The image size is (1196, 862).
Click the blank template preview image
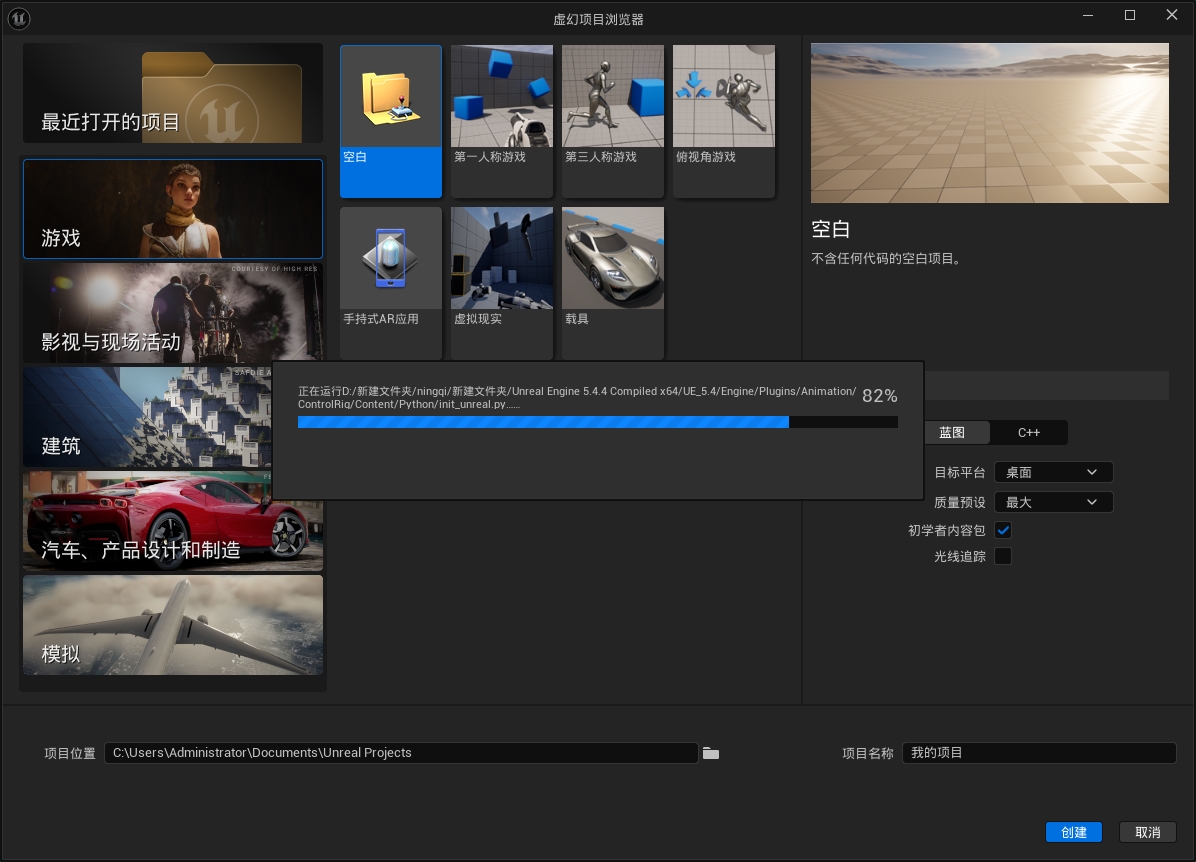coord(989,123)
